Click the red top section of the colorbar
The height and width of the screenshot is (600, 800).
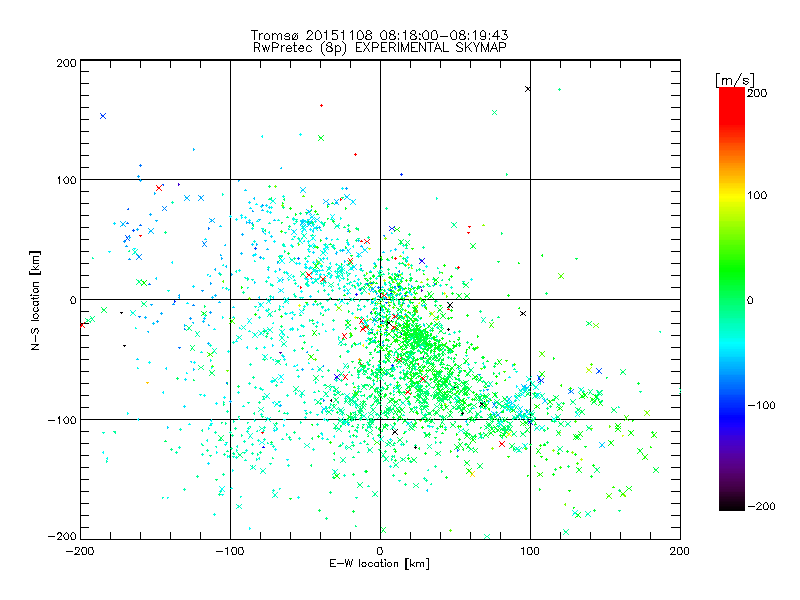732,105
